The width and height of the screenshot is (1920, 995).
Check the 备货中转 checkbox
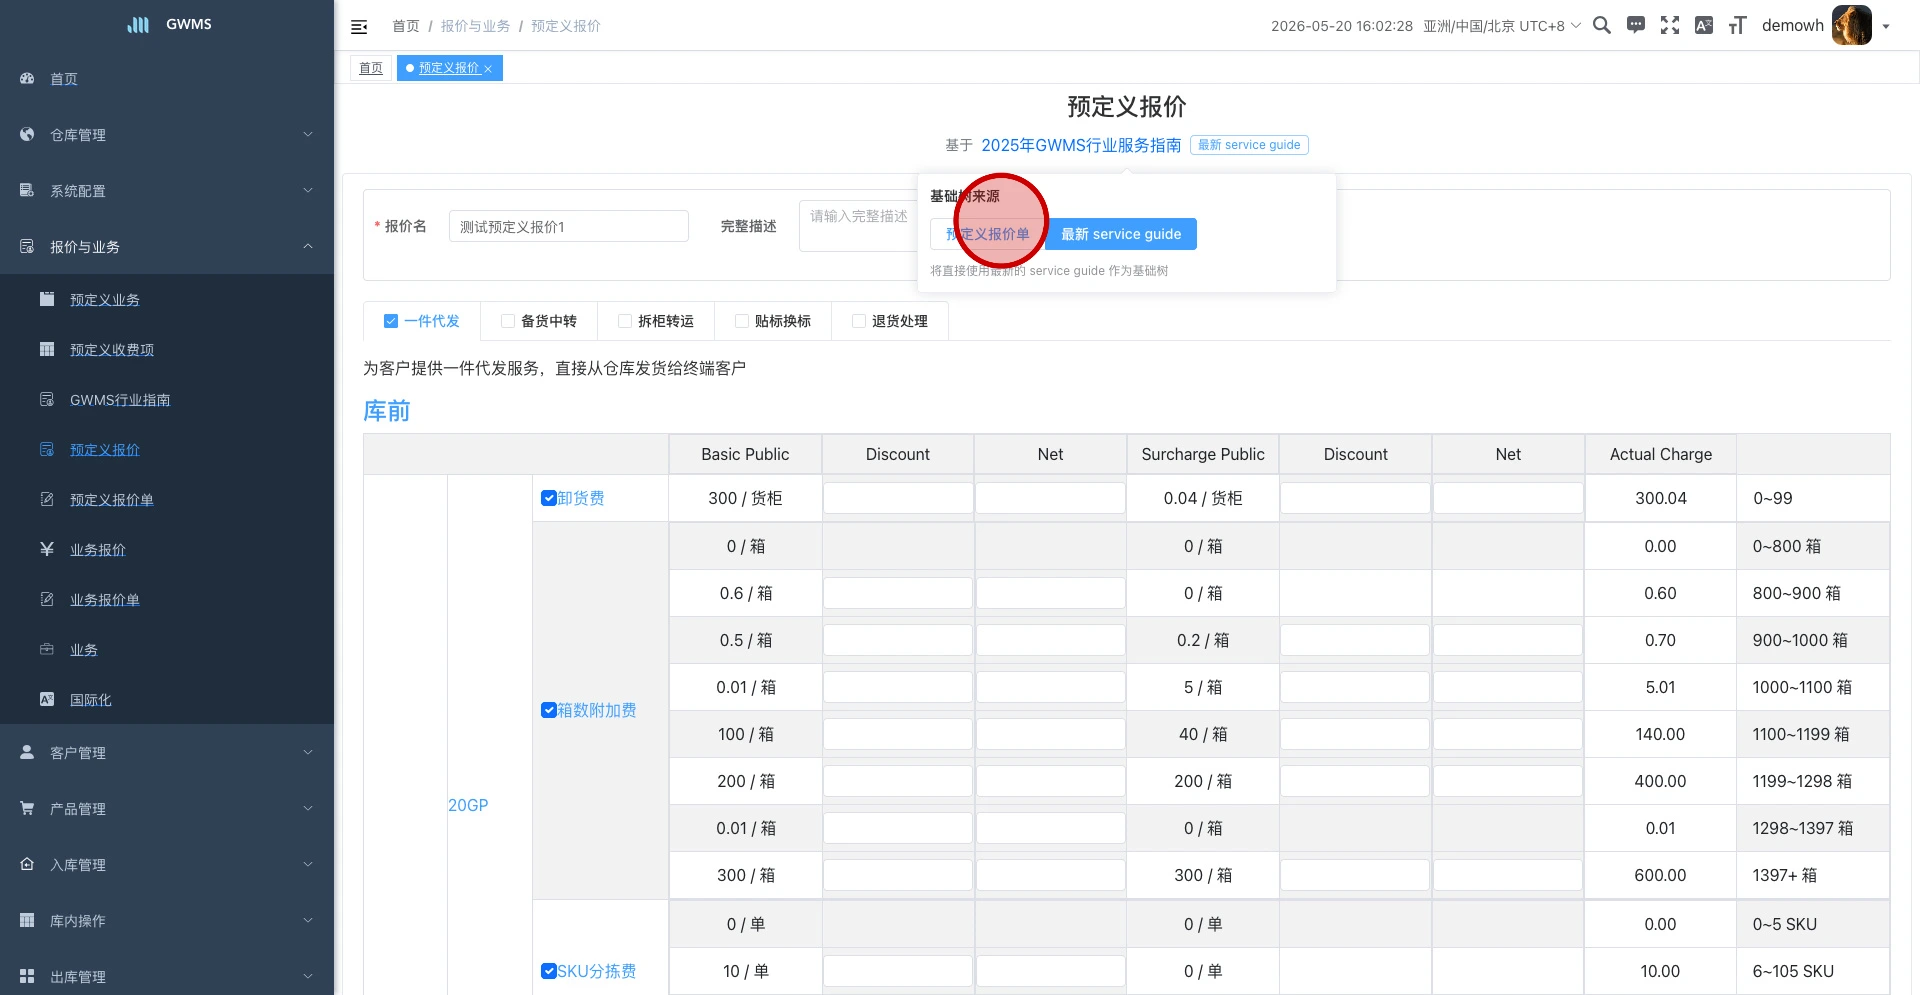508,321
